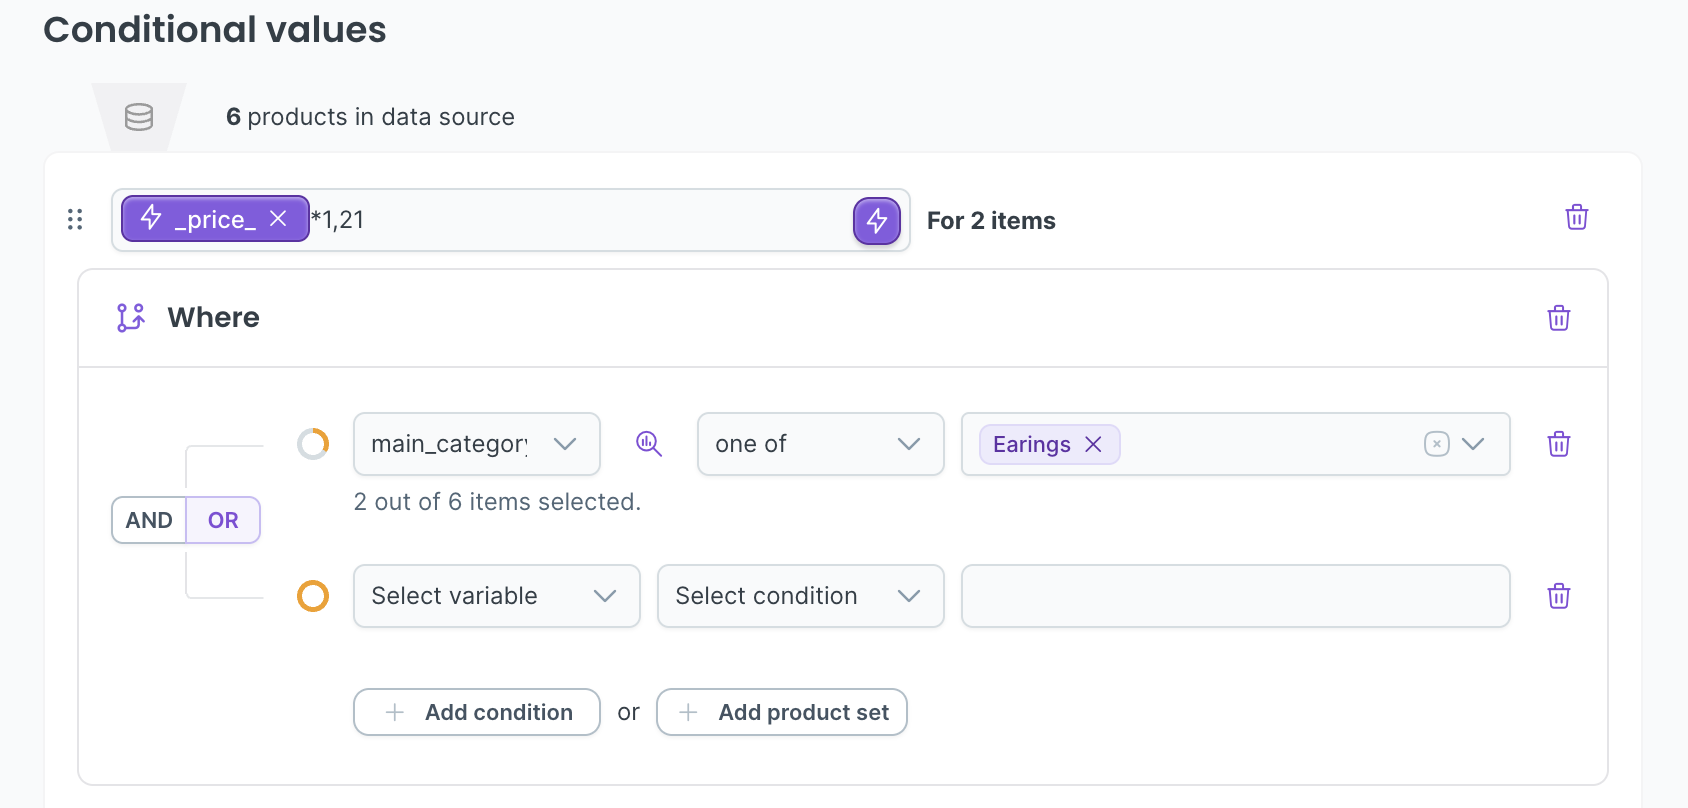Viewport: 1688px width, 808px height.
Task: Click the data source database icon
Action: coord(139,117)
